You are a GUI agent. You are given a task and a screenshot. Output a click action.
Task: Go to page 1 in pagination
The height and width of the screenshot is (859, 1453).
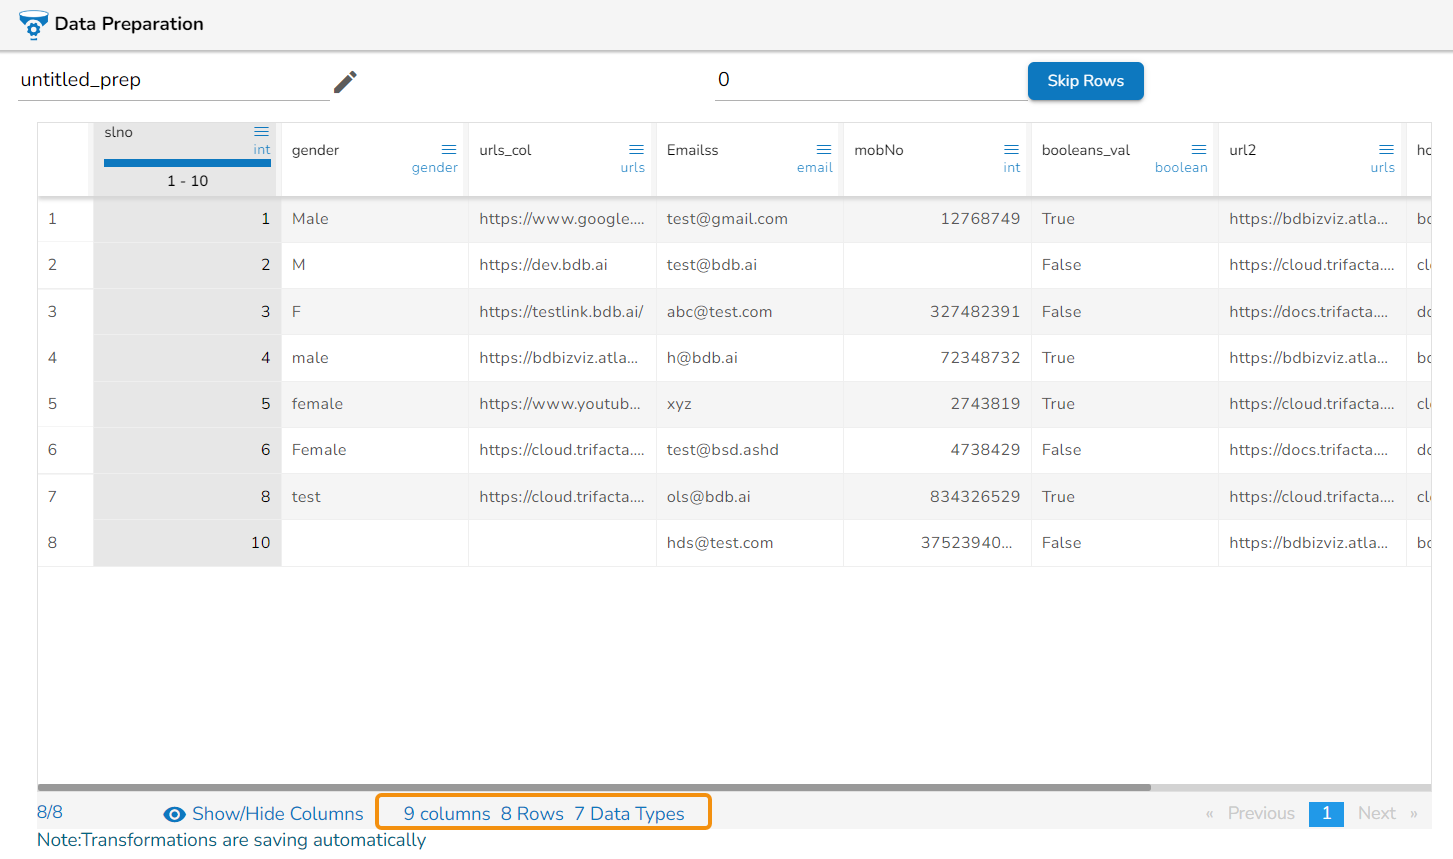pos(1326,813)
